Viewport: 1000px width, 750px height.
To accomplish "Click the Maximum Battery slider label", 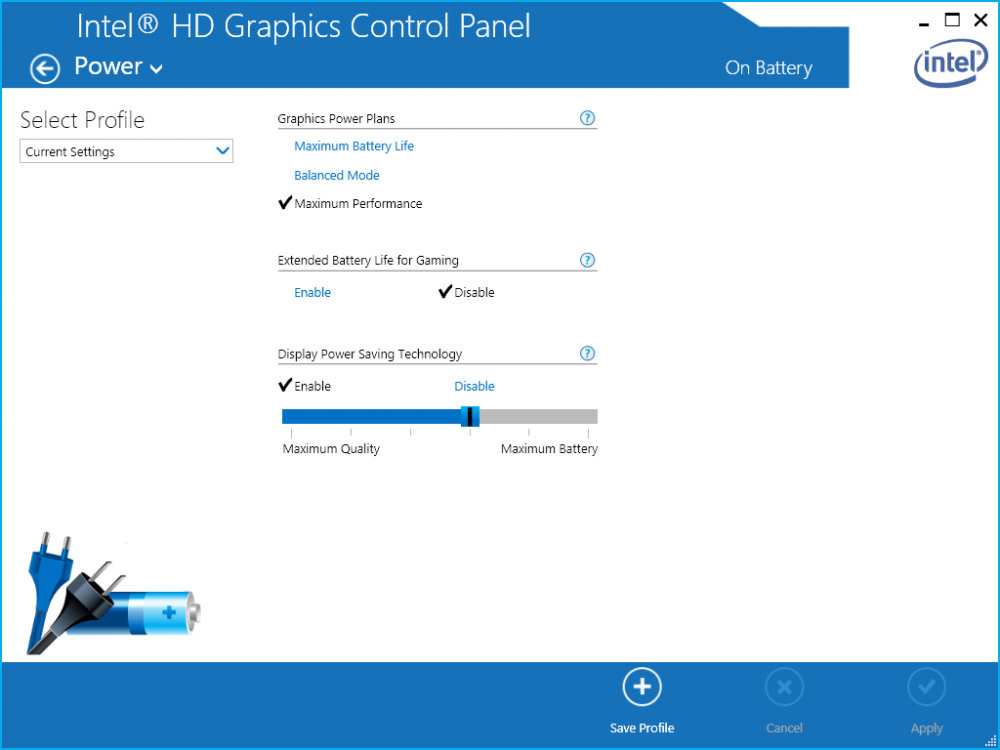I will (x=549, y=449).
